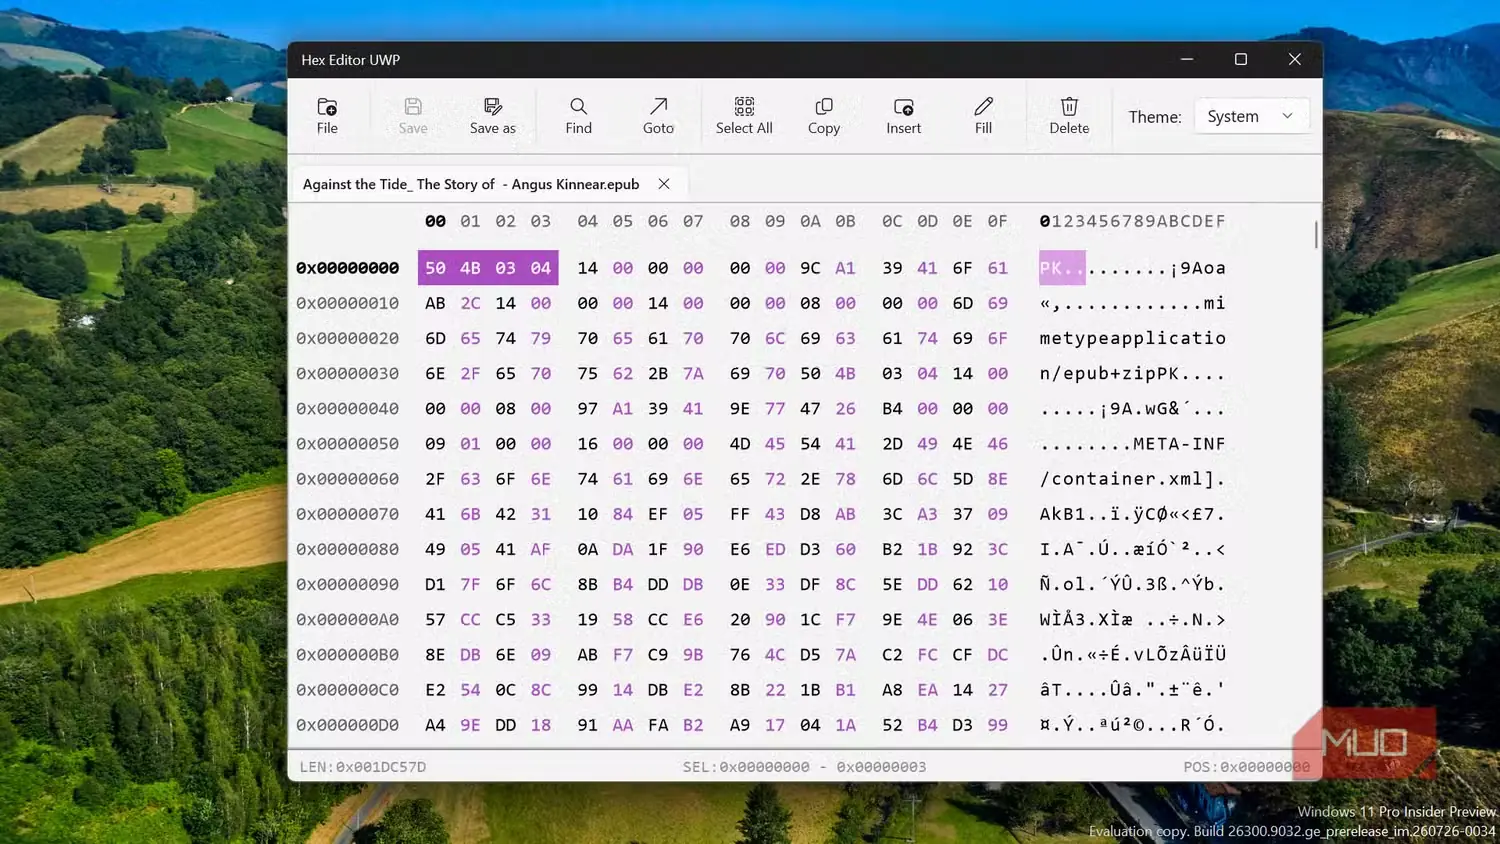This screenshot has height=844, width=1500.
Task: Select offset row 0x00000000
Action: click(x=347, y=268)
